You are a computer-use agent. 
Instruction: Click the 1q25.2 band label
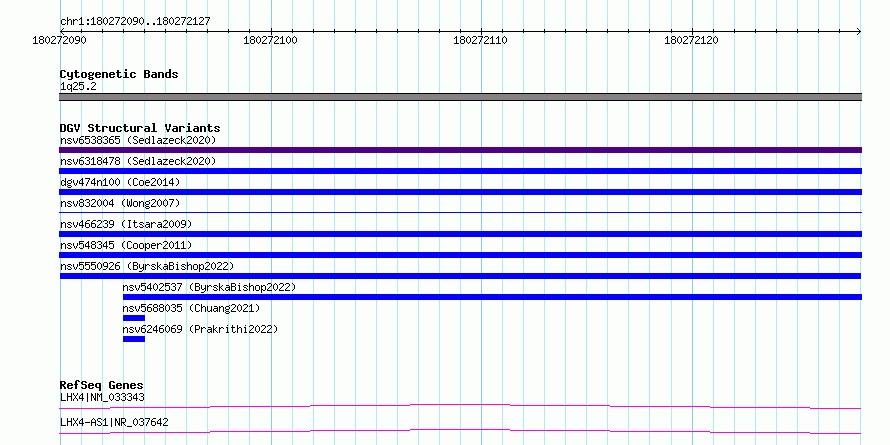pyautogui.click(x=78, y=86)
